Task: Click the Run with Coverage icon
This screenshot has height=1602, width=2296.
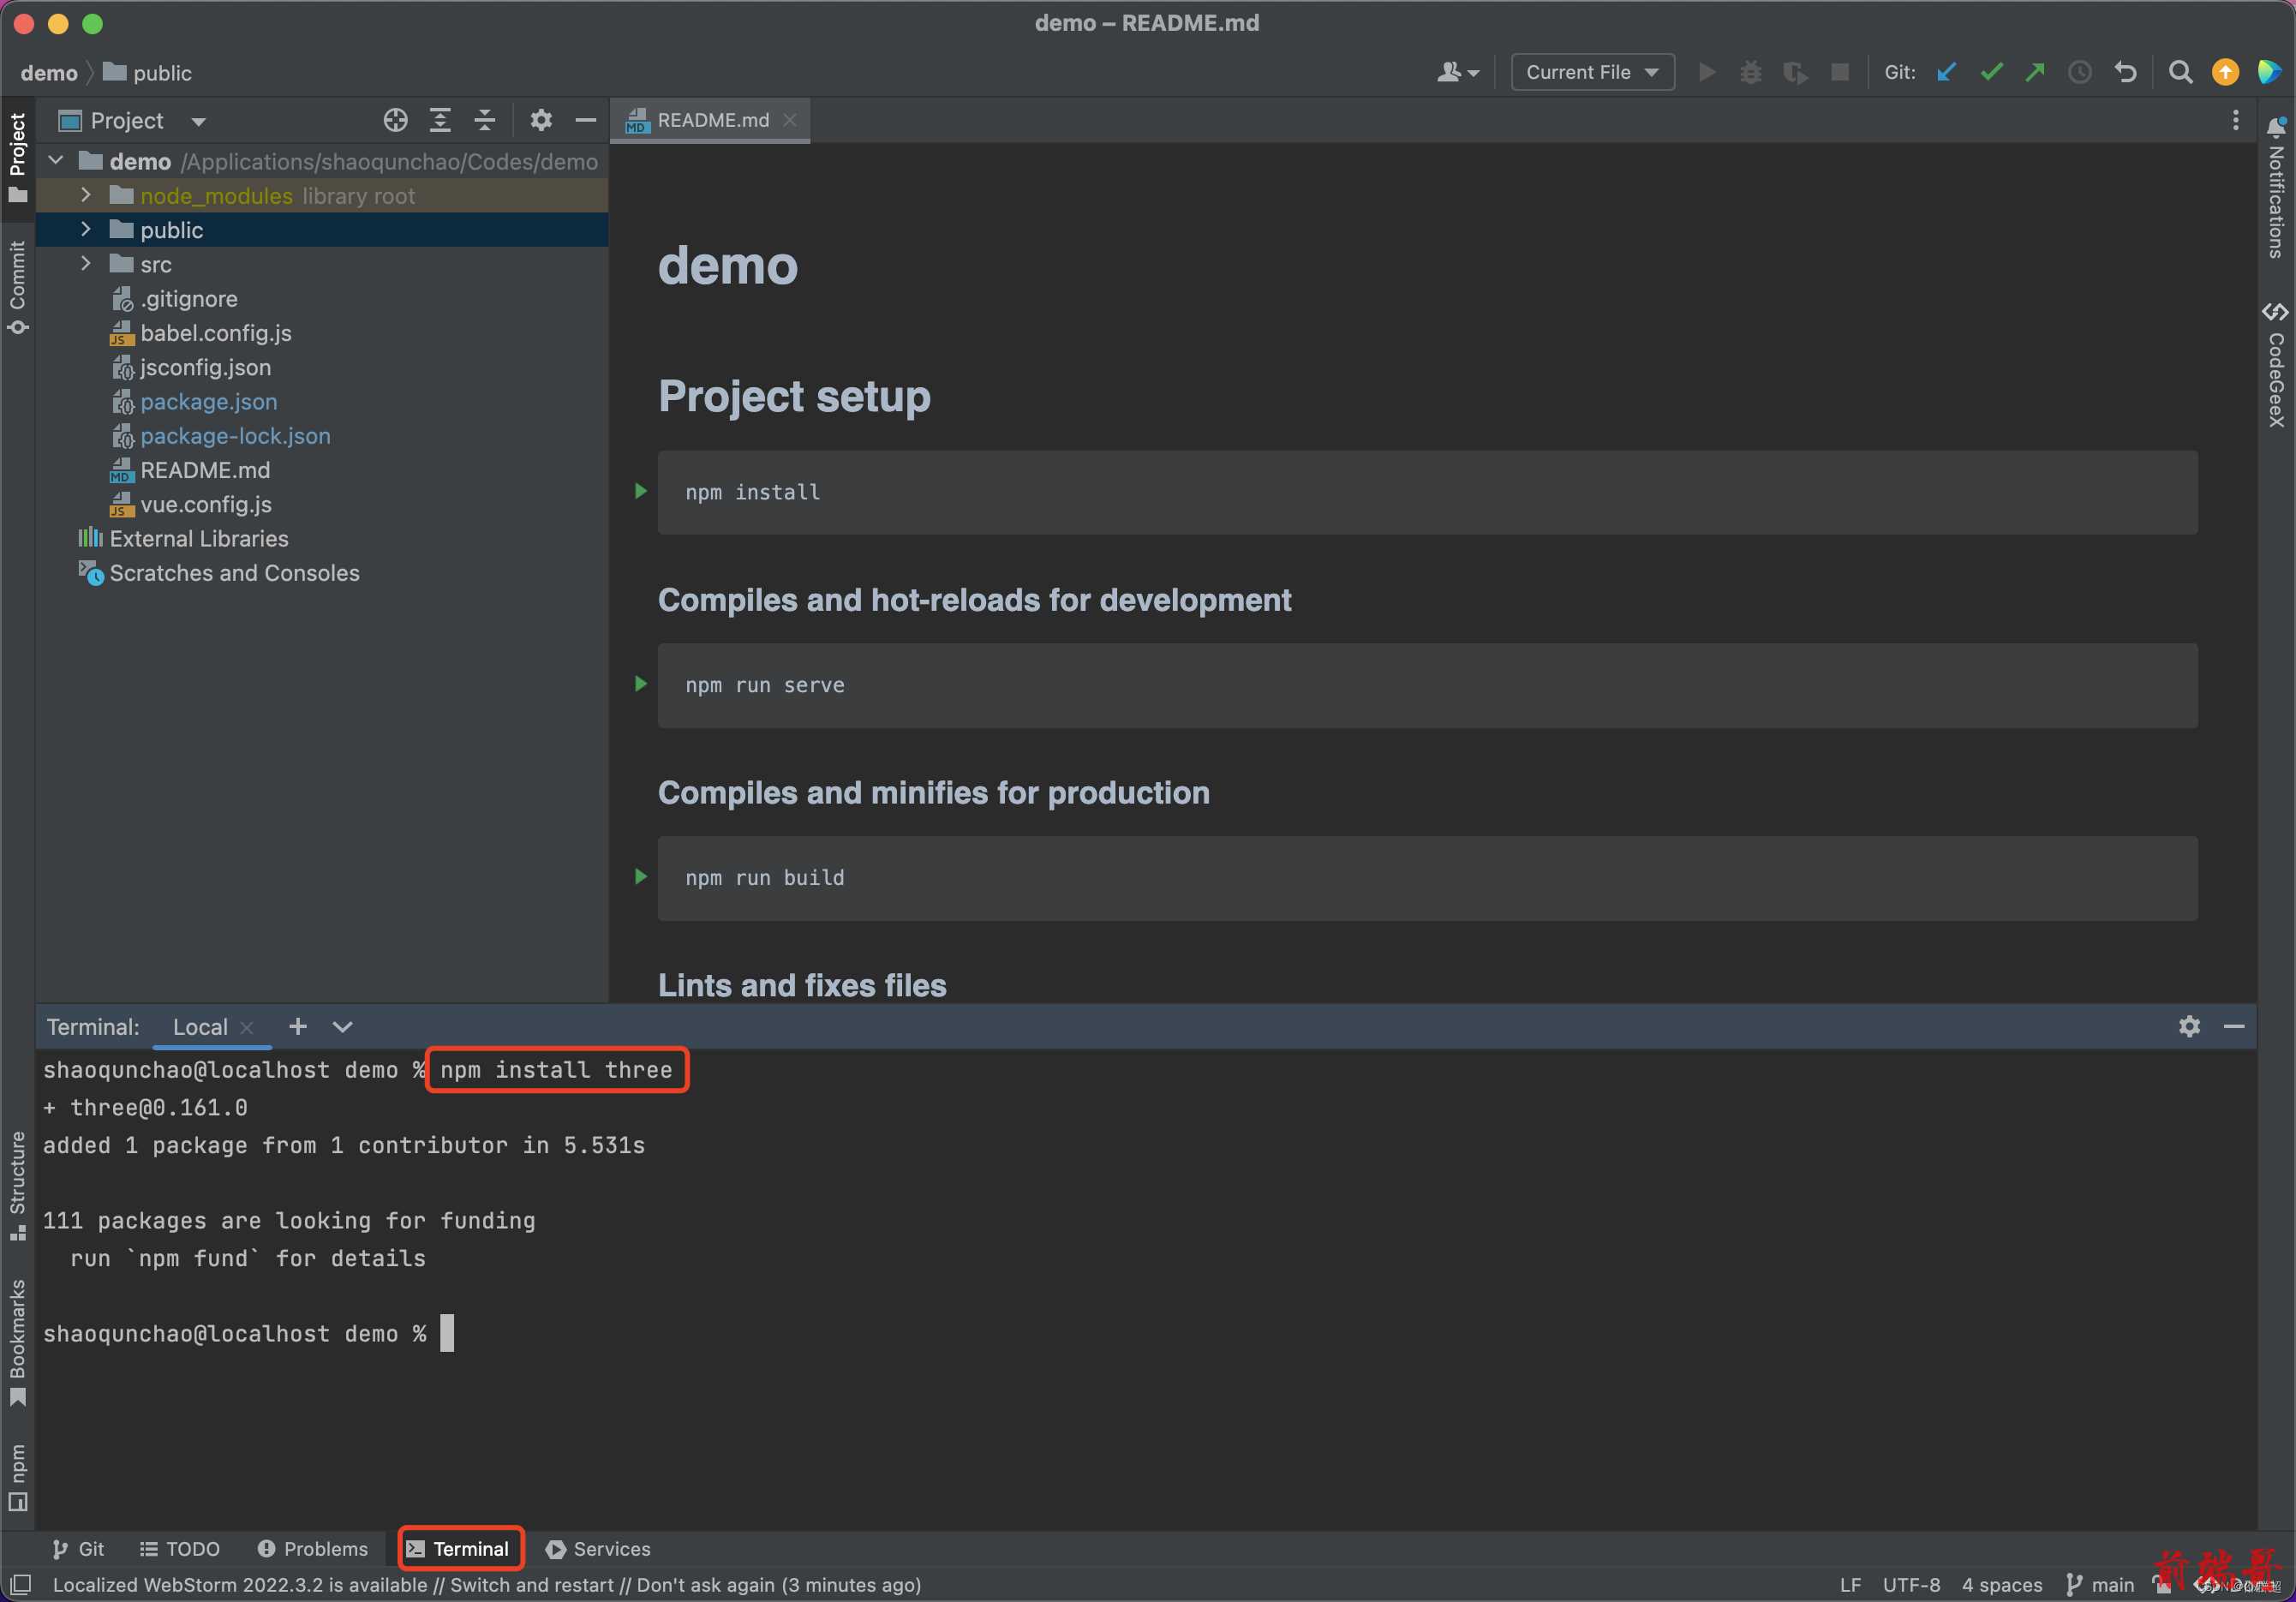Action: [1795, 72]
